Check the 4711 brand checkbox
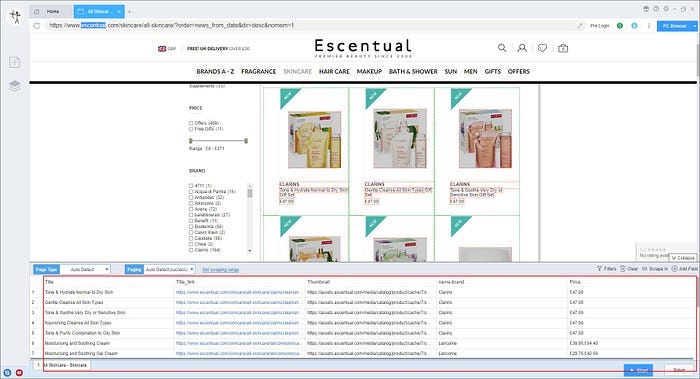The image size is (700, 379). pyautogui.click(x=191, y=186)
